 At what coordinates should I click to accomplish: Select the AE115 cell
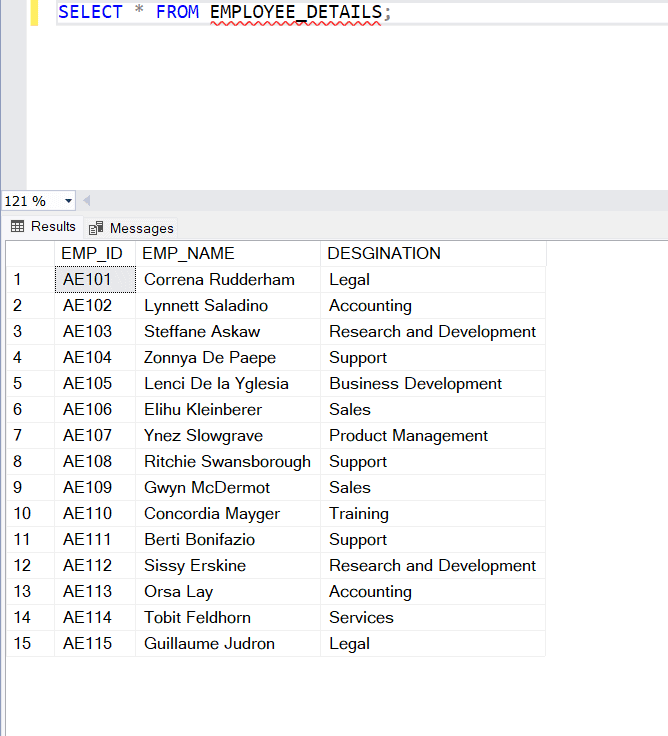(x=95, y=643)
